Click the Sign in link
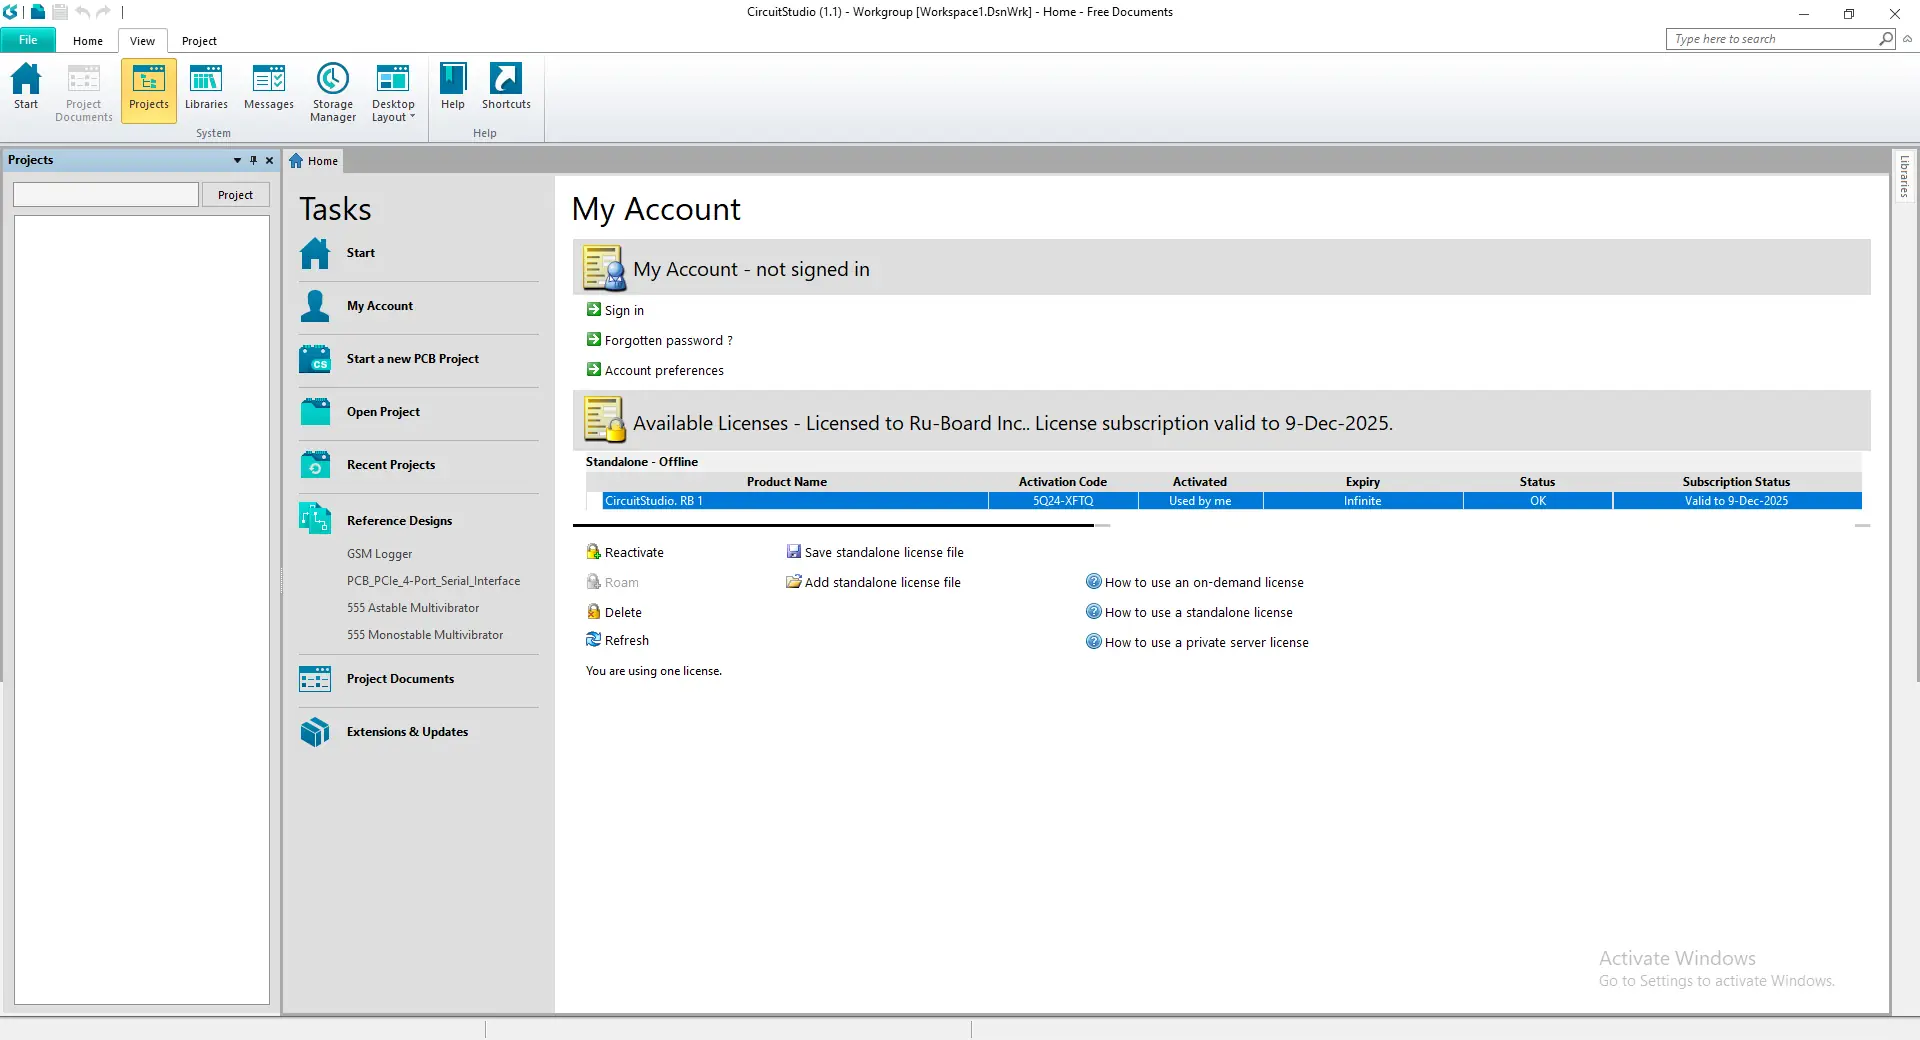Image resolution: width=1920 pixels, height=1040 pixels. click(624, 311)
